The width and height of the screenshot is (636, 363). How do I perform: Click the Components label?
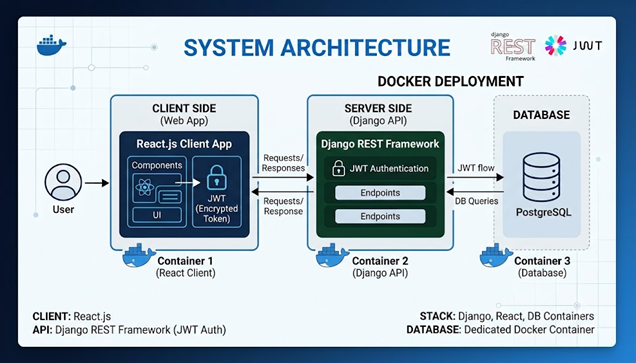pos(157,165)
